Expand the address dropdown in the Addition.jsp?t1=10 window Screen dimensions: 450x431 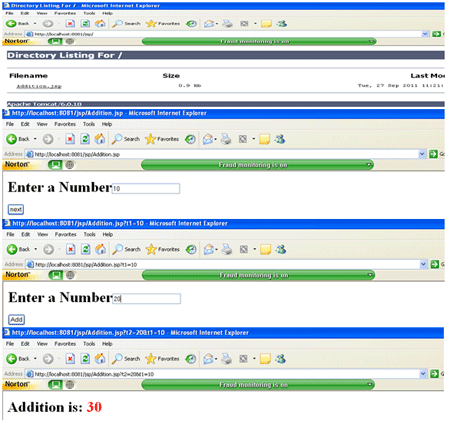point(423,264)
